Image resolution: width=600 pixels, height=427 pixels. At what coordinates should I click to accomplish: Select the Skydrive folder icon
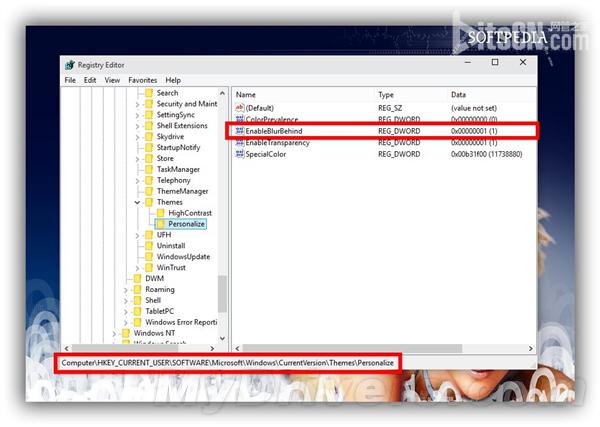click(x=149, y=137)
